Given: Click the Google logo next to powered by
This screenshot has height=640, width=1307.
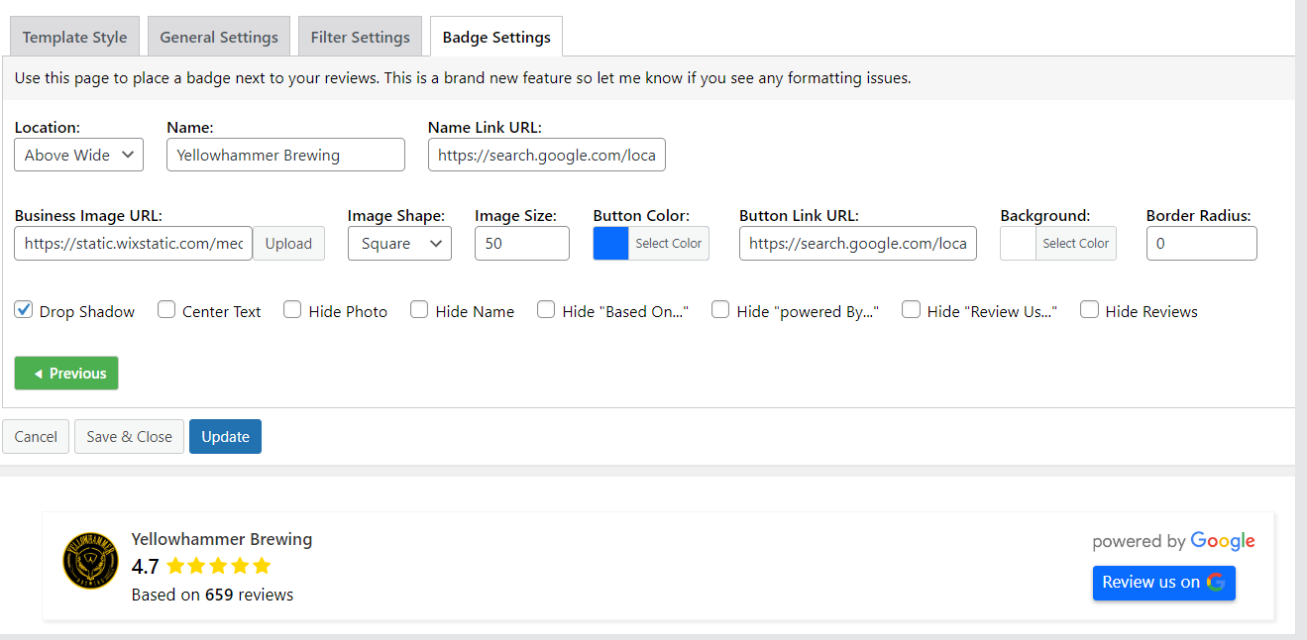Looking at the screenshot, I should point(1223,541).
